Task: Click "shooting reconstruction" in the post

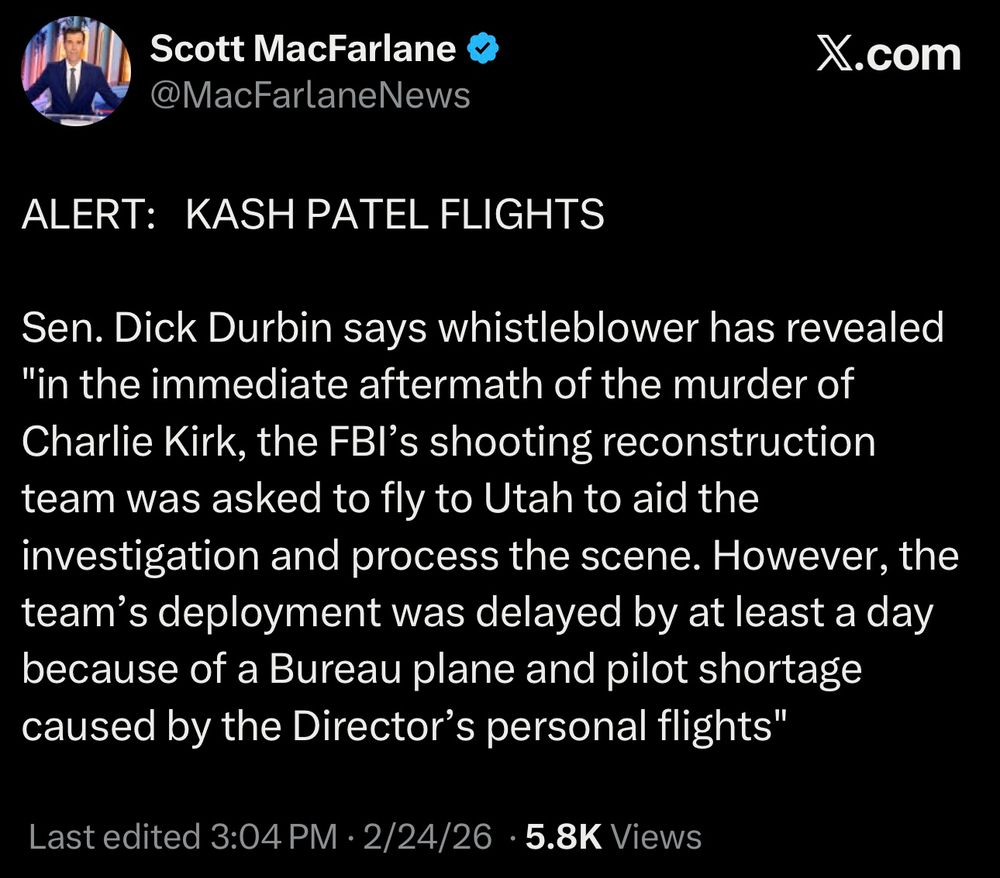Action: click(x=660, y=442)
